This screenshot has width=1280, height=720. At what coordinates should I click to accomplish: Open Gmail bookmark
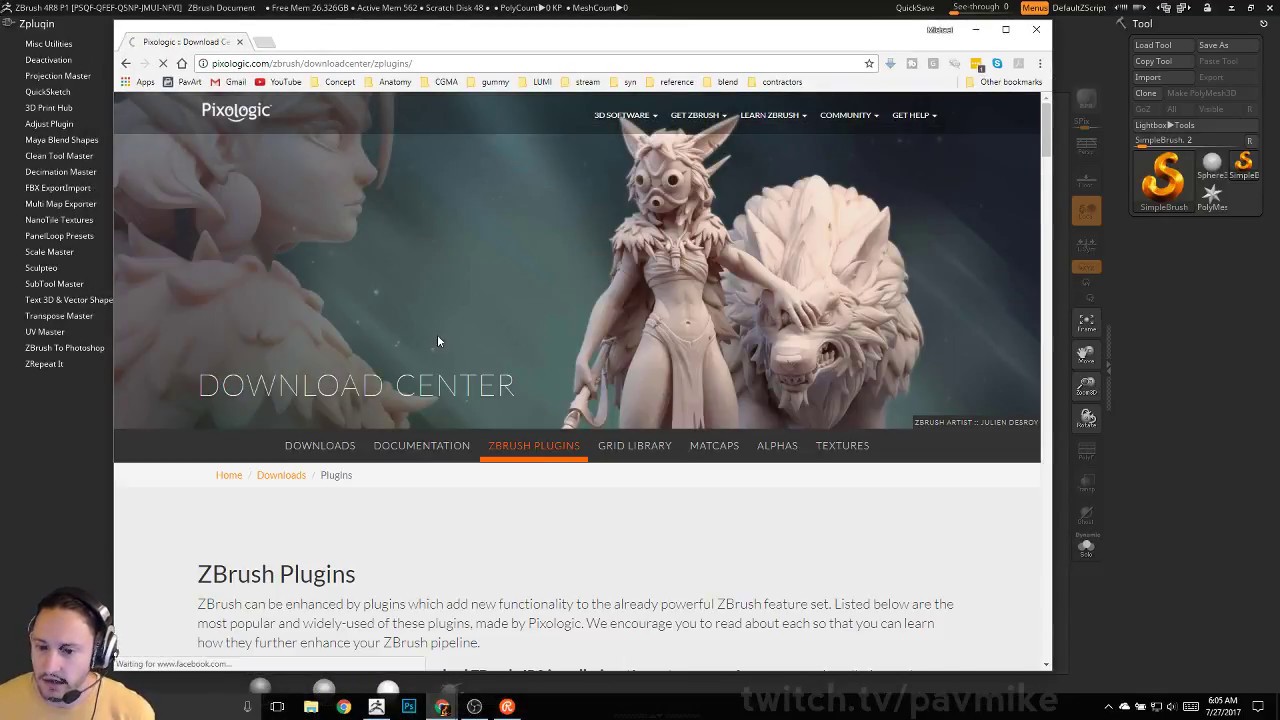[x=228, y=82]
